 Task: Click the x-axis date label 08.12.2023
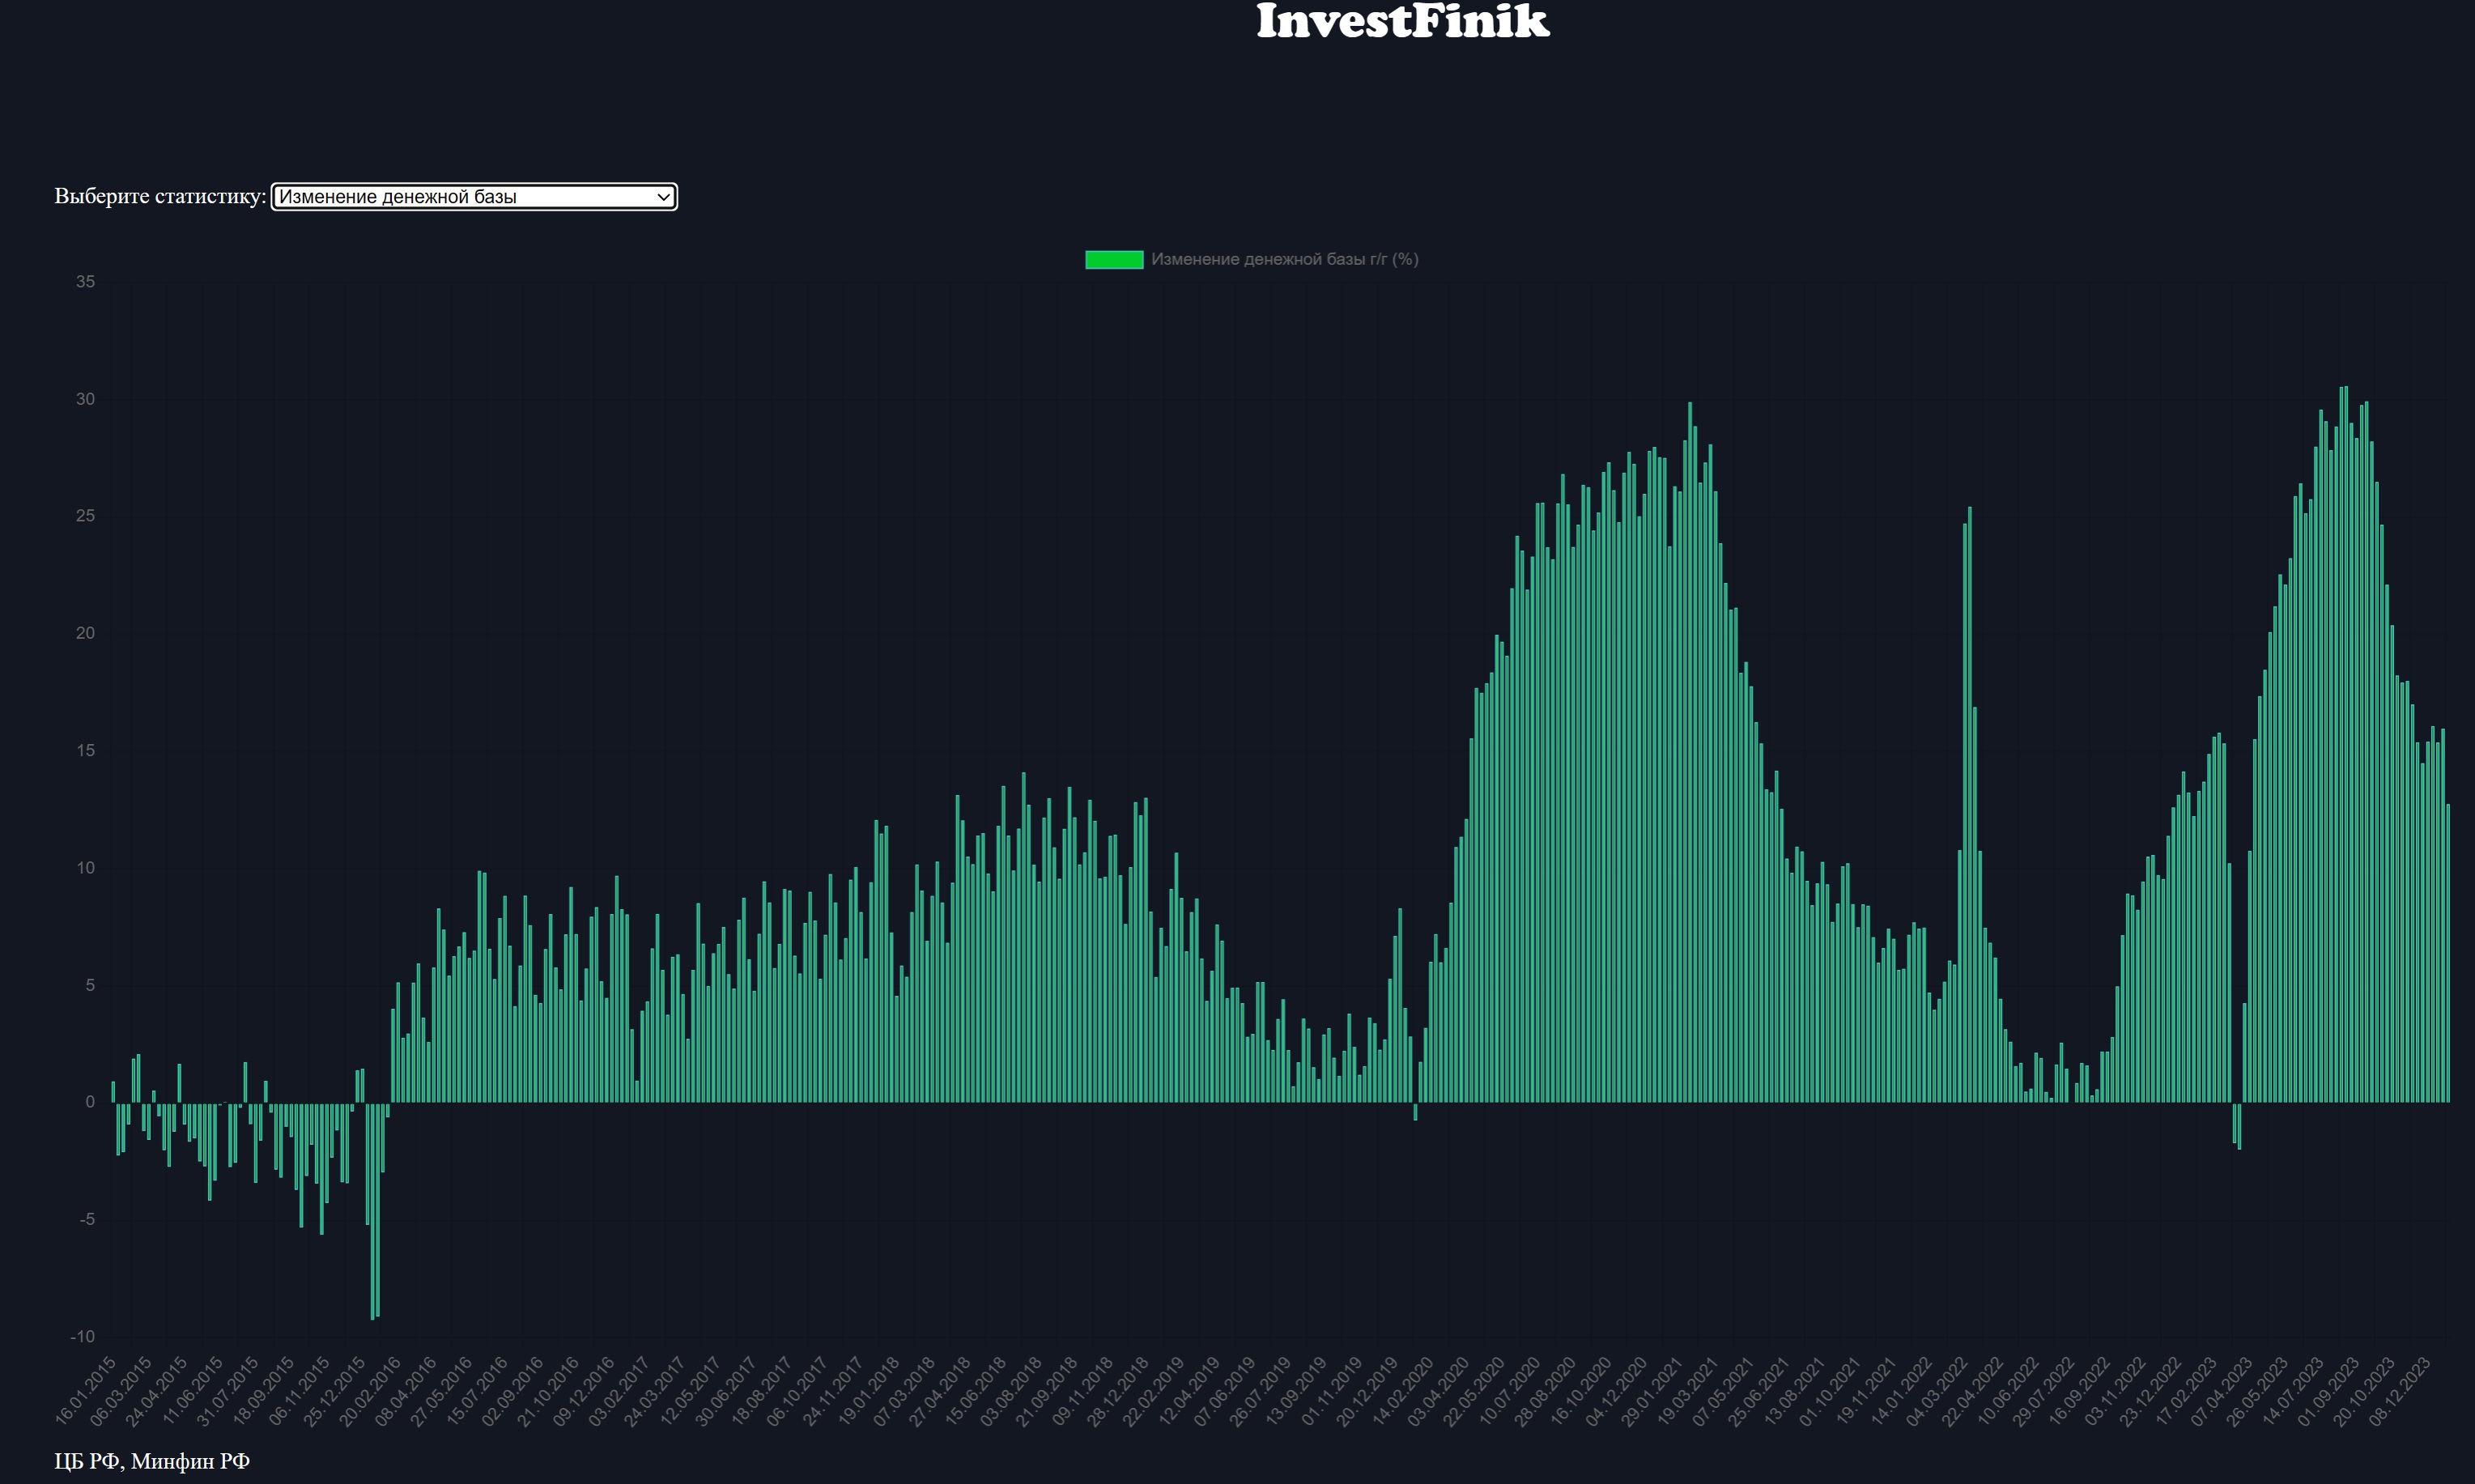click(x=2401, y=1390)
